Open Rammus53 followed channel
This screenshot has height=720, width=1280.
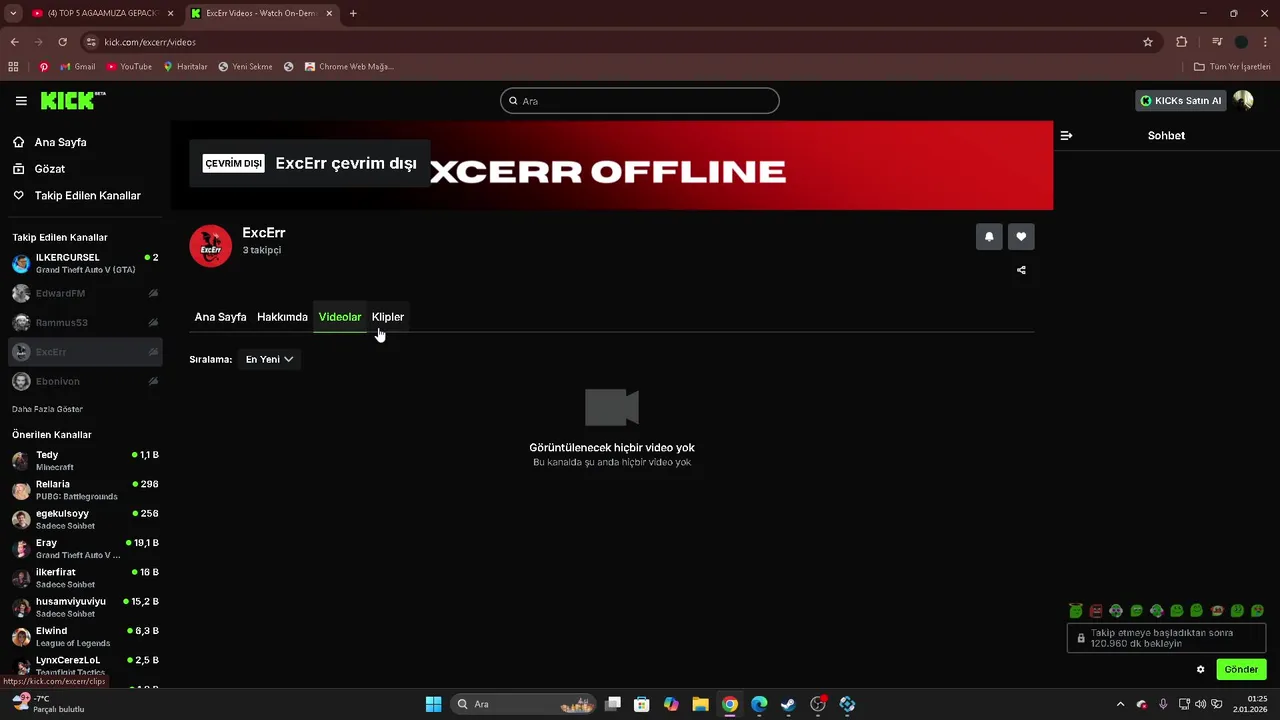(x=85, y=323)
